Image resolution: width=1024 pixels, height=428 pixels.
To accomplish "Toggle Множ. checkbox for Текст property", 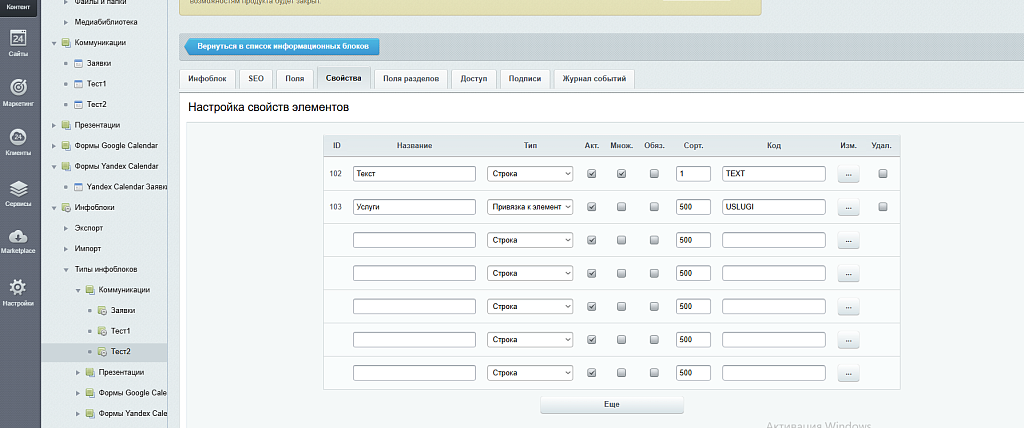I will pos(621,174).
